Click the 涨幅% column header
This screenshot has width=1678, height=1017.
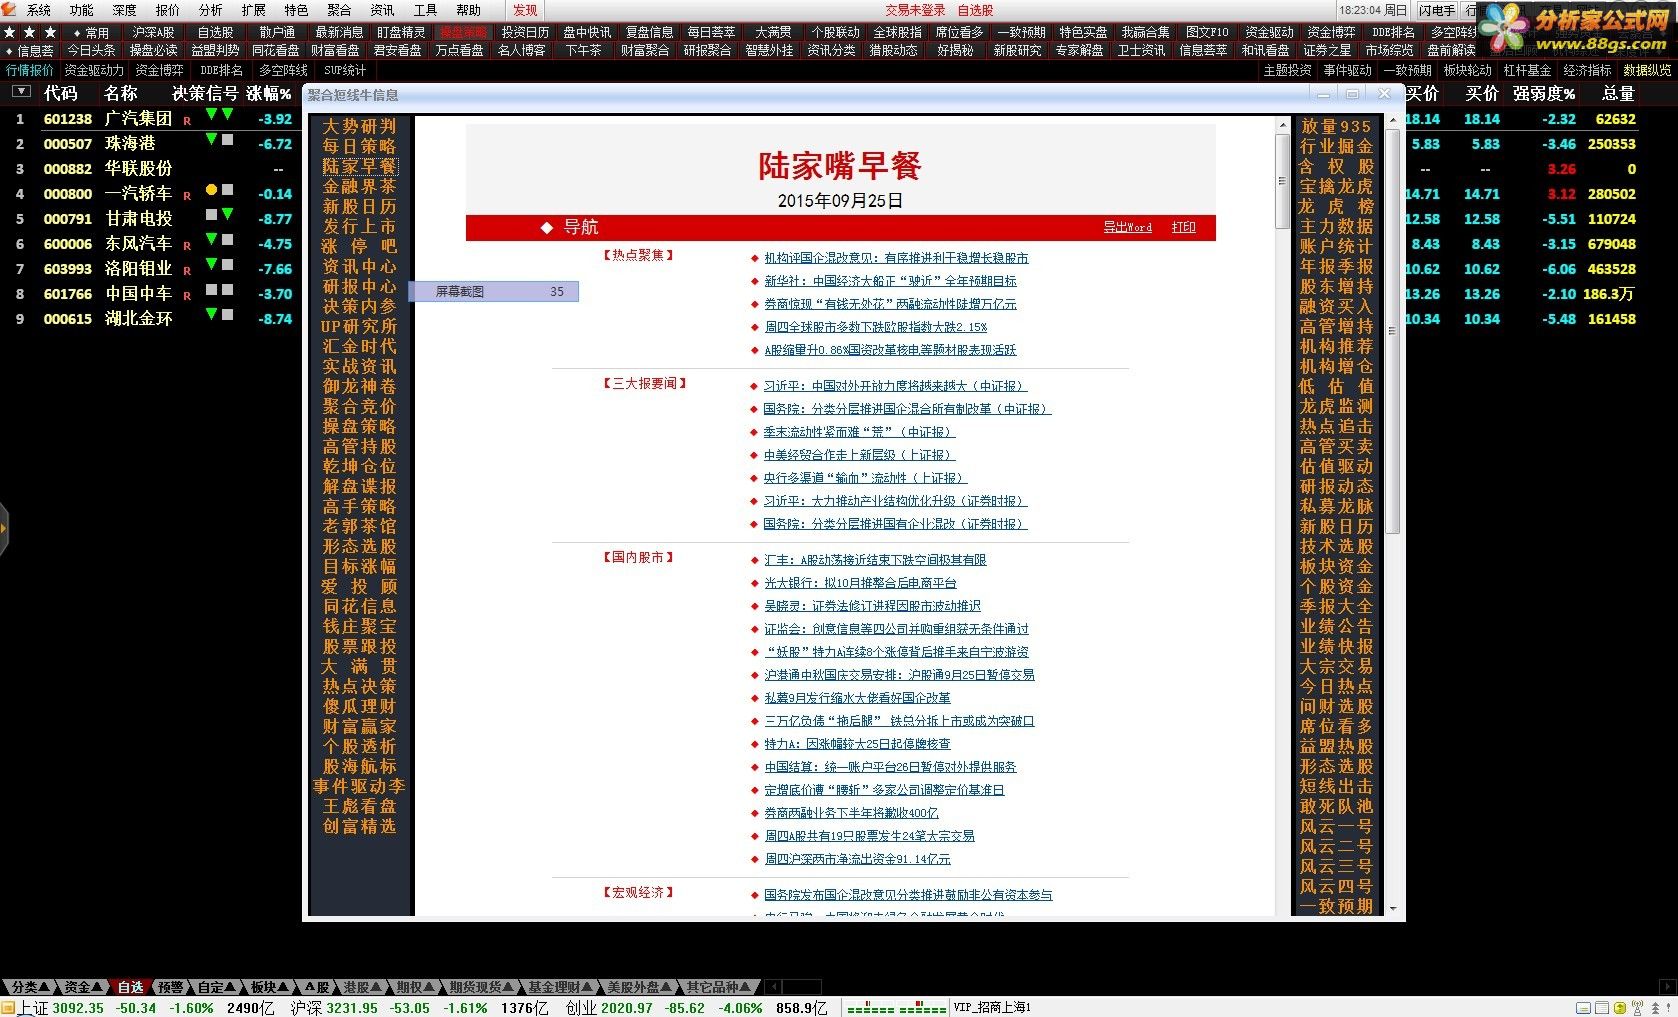click(x=269, y=93)
